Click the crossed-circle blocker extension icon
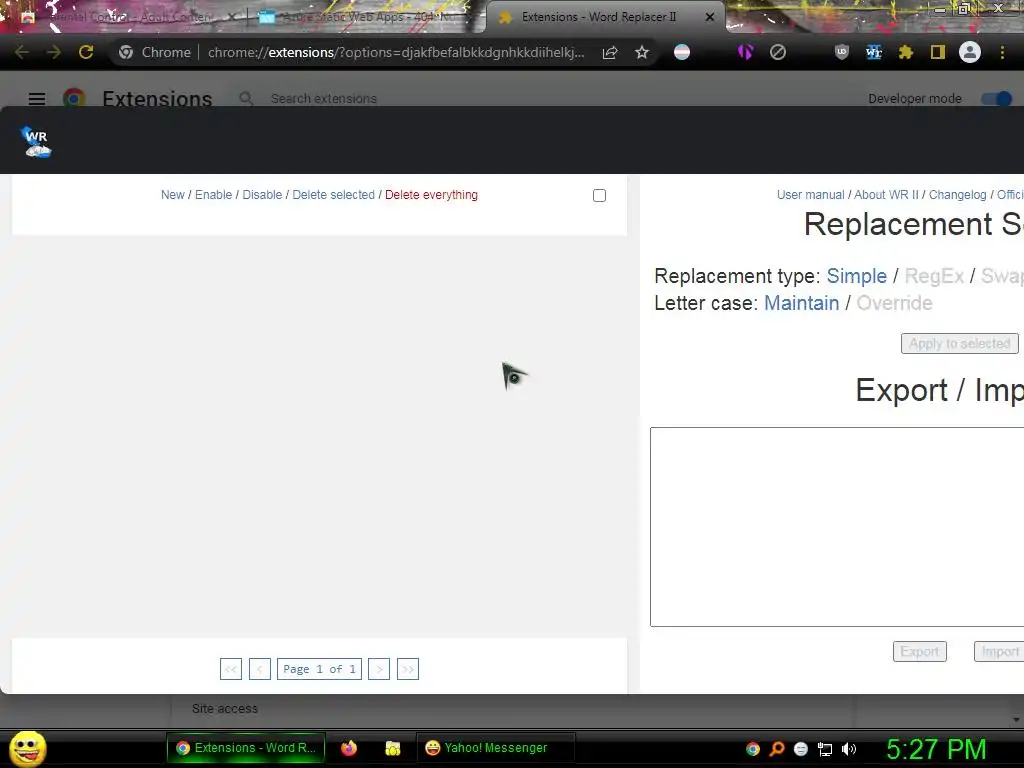The image size is (1024, 768). pyautogui.click(x=778, y=52)
